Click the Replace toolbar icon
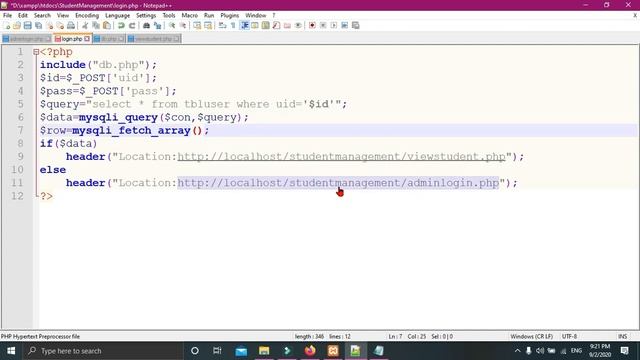The width and height of the screenshot is (640, 360). (158, 26)
